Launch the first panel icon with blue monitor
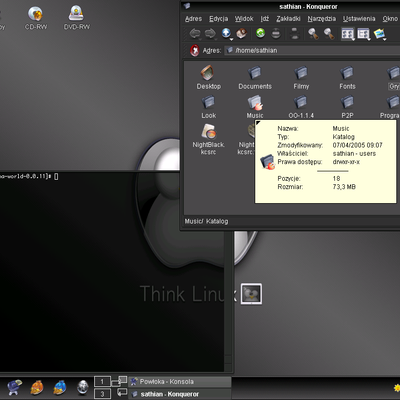This screenshot has height=400, width=400. click(14, 387)
